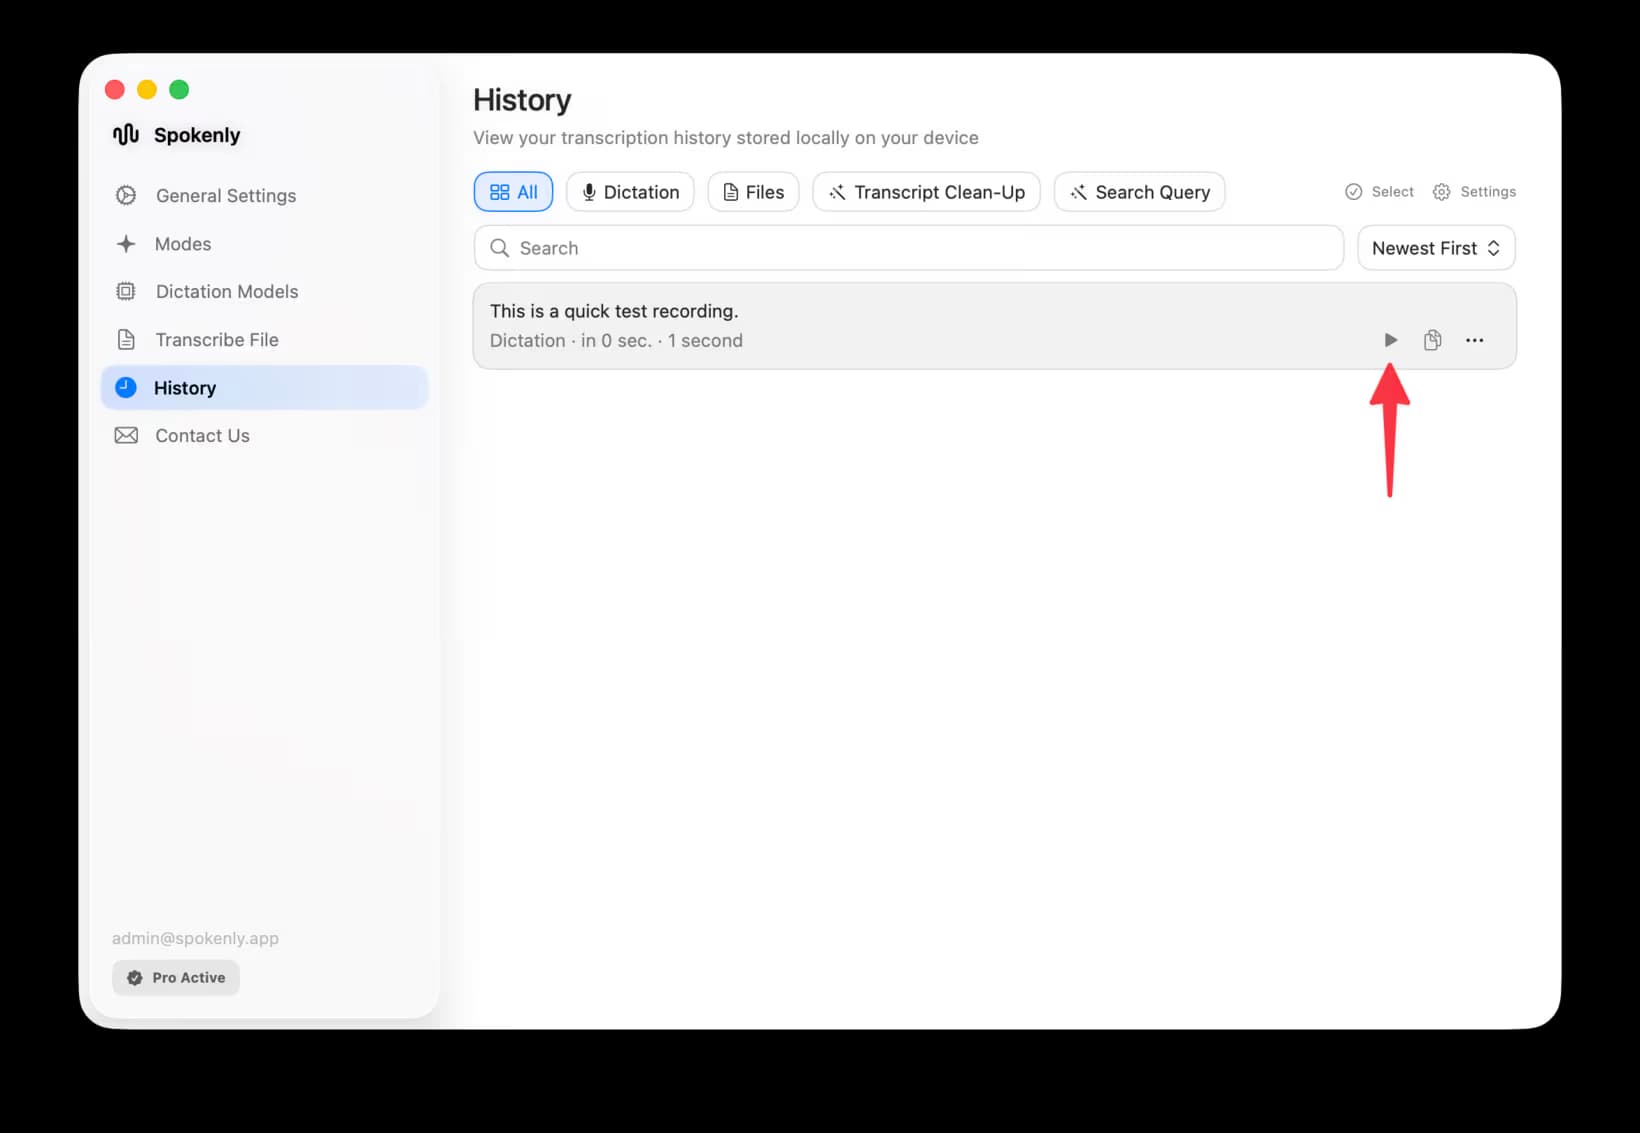This screenshot has height=1133, width=1640.
Task: Click the Spokenly logo icon
Action: point(126,135)
